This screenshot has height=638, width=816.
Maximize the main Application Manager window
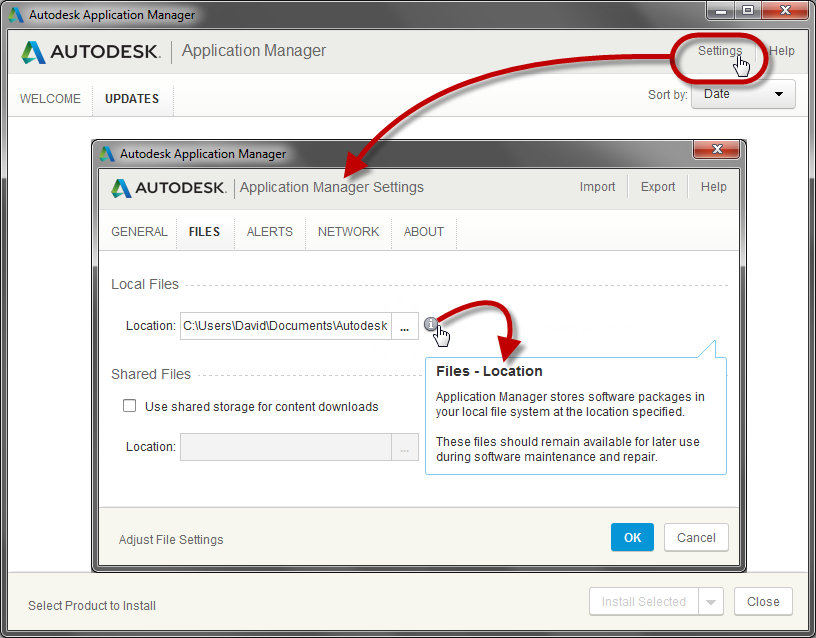(x=748, y=11)
